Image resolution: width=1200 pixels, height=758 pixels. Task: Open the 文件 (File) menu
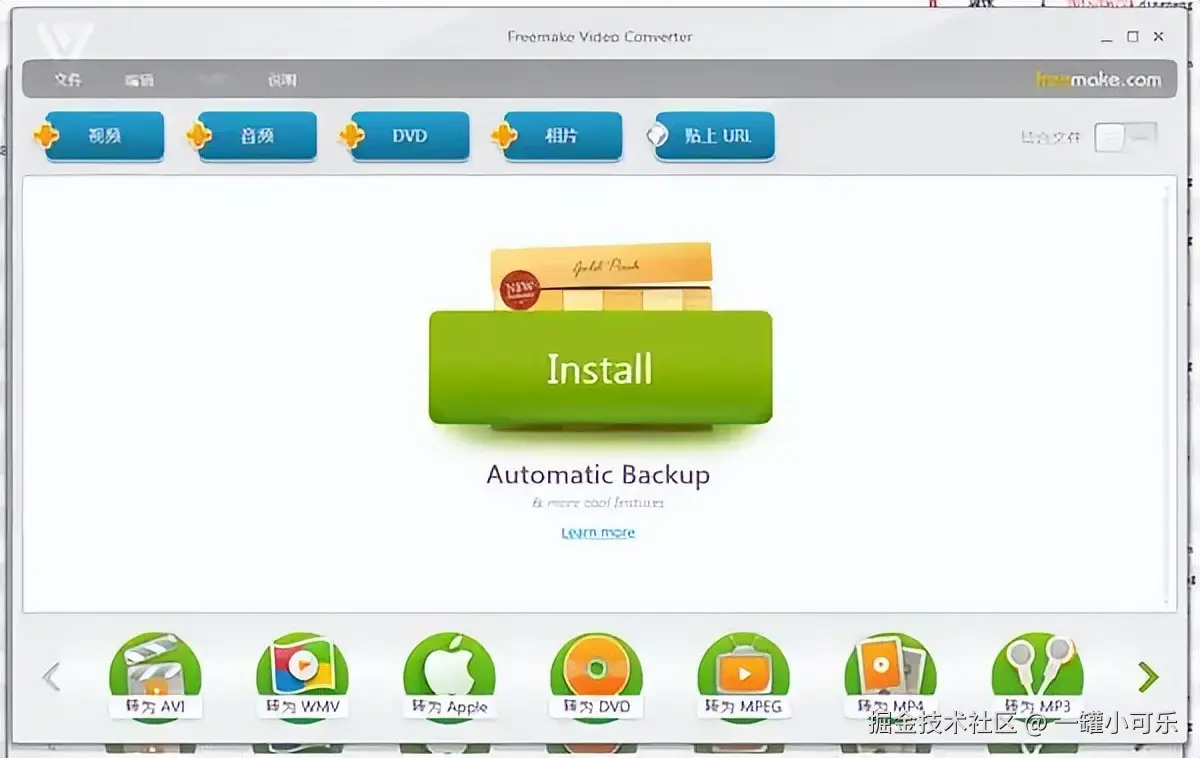point(68,80)
